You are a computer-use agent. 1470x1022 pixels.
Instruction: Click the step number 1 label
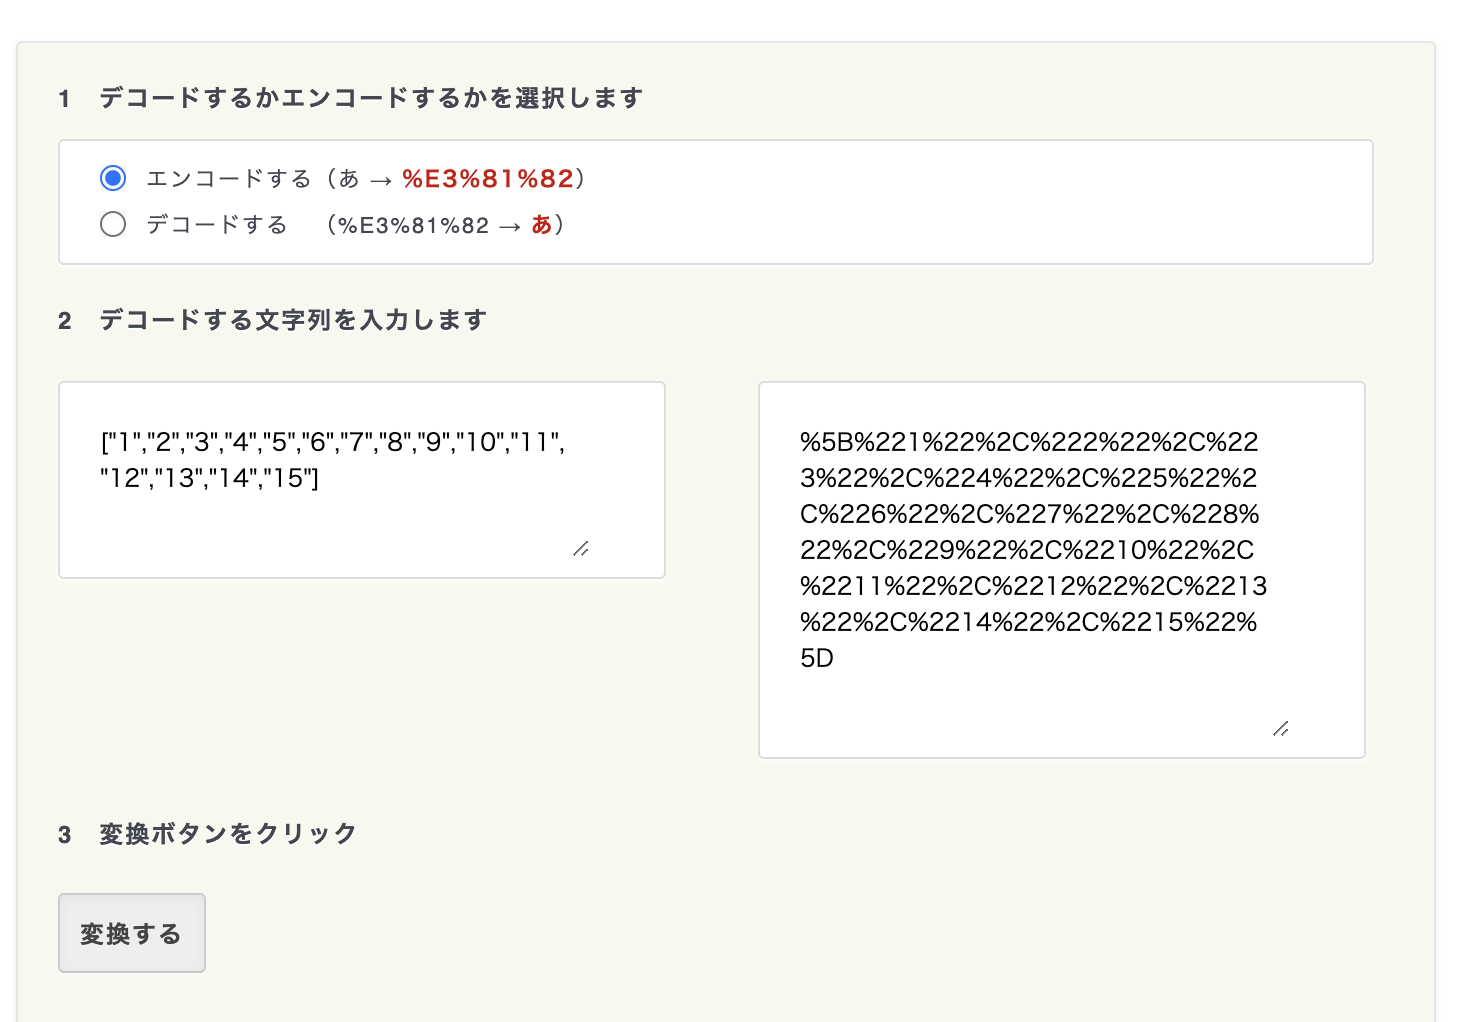(x=65, y=99)
